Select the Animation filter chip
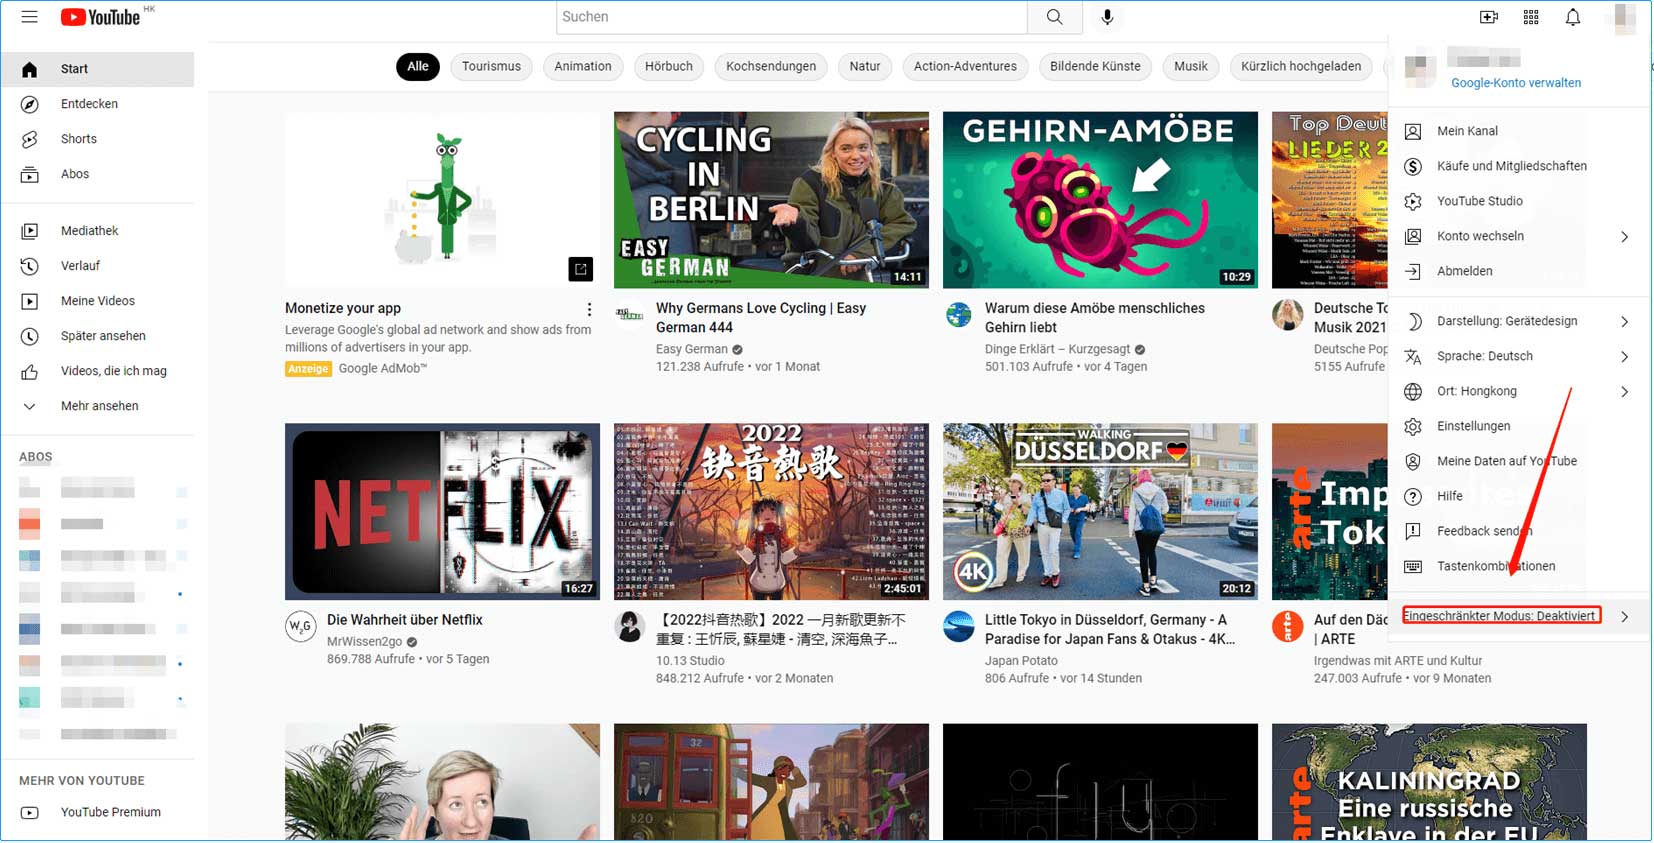 [583, 67]
